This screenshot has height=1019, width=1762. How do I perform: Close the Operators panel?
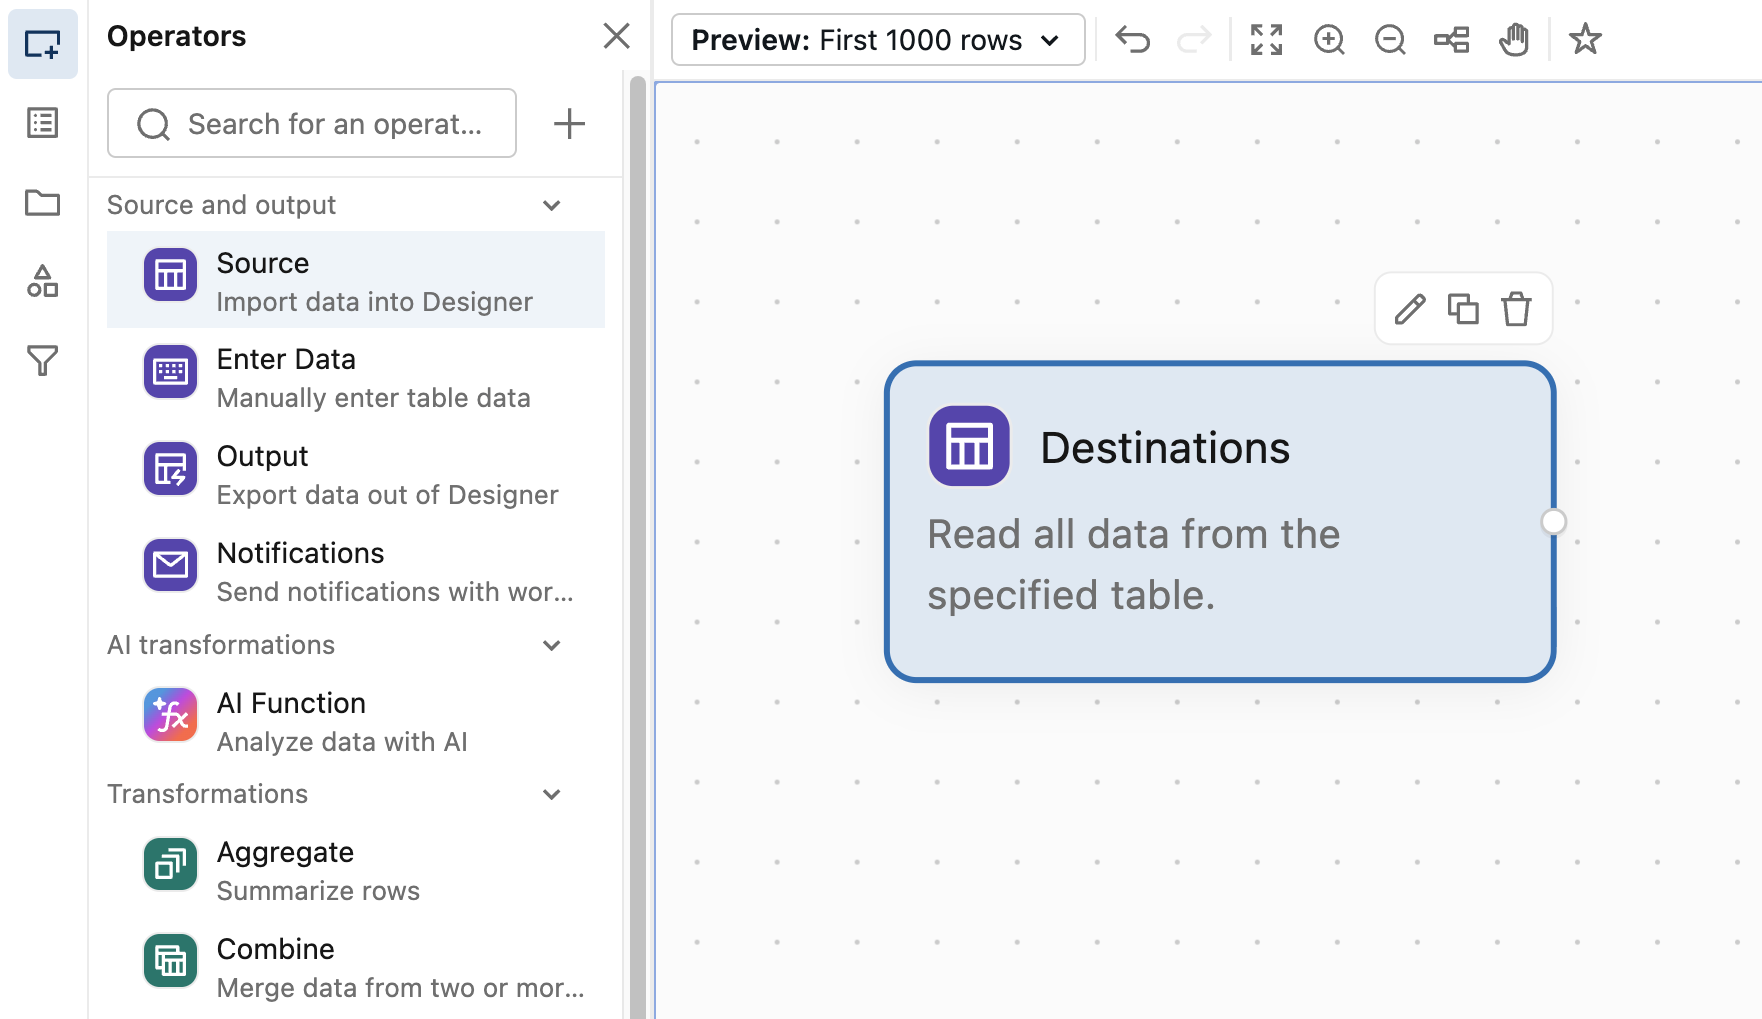pyautogui.click(x=617, y=36)
